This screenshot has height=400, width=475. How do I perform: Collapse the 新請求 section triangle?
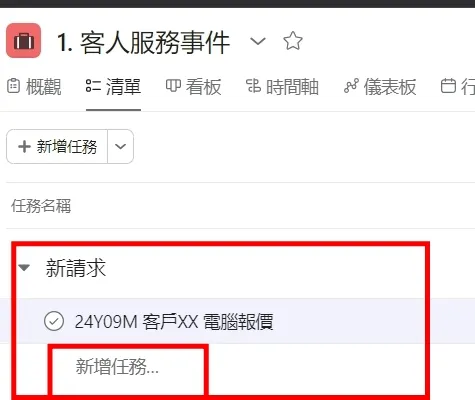point(24,267)
